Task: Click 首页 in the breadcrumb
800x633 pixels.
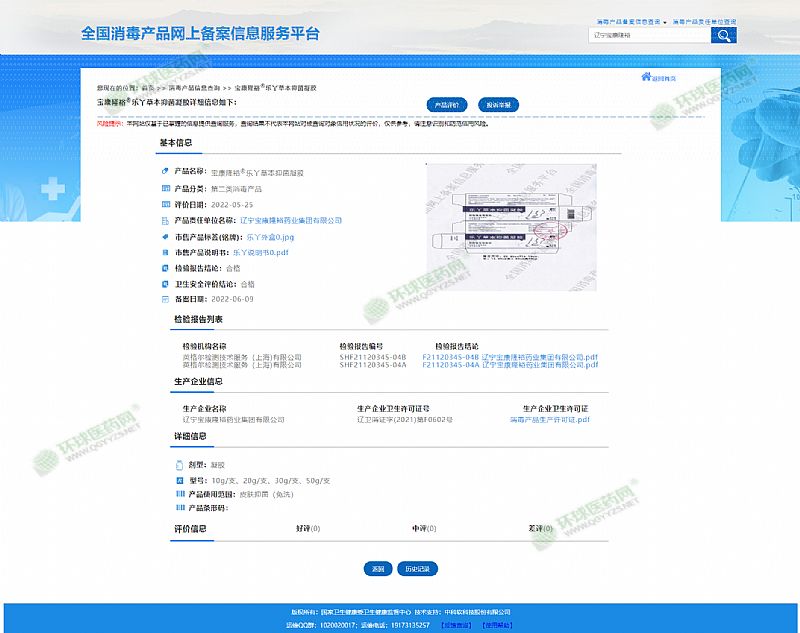Action: [147, 88]
